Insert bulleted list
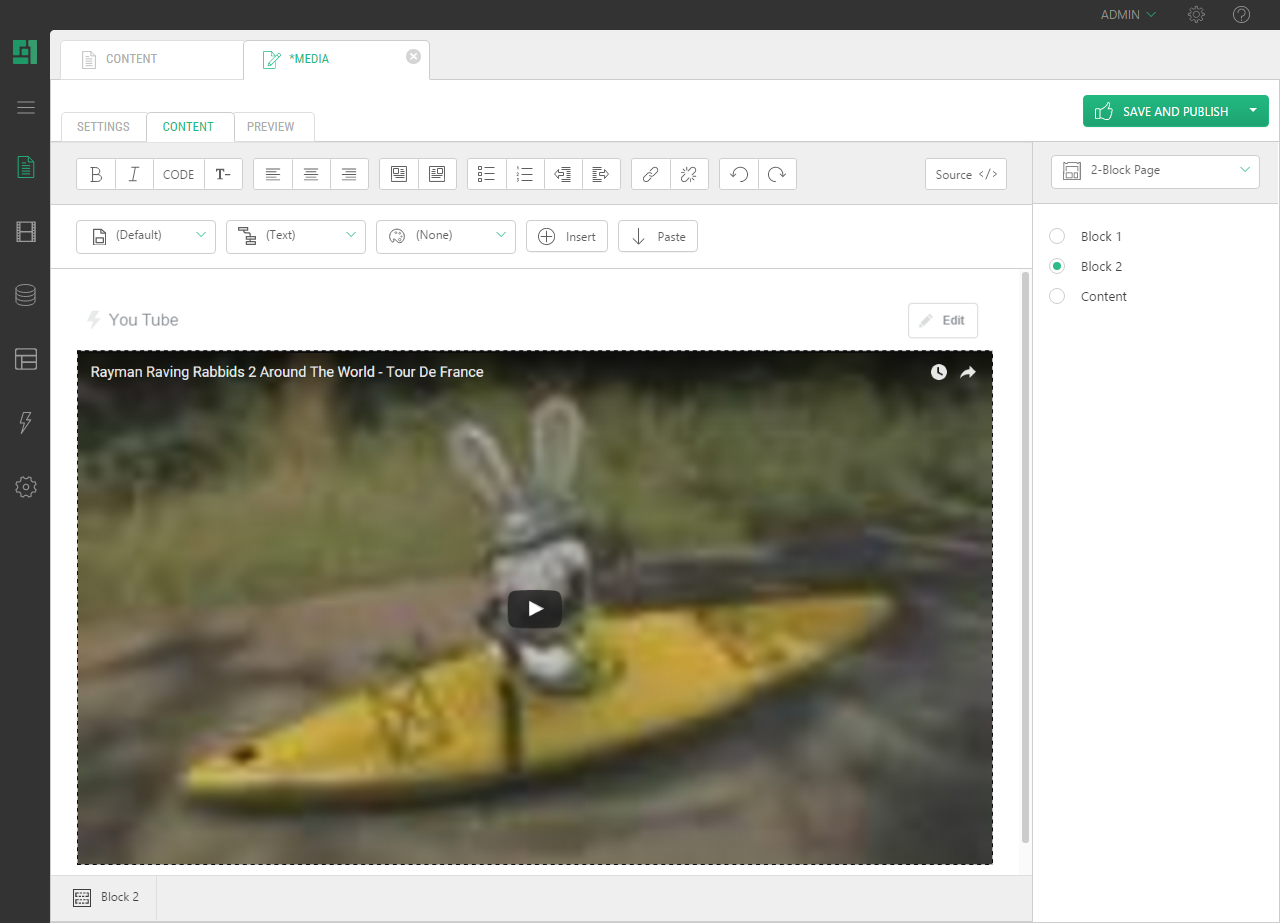The height and width of the screenshot is (923, 1280). point(487,174)
